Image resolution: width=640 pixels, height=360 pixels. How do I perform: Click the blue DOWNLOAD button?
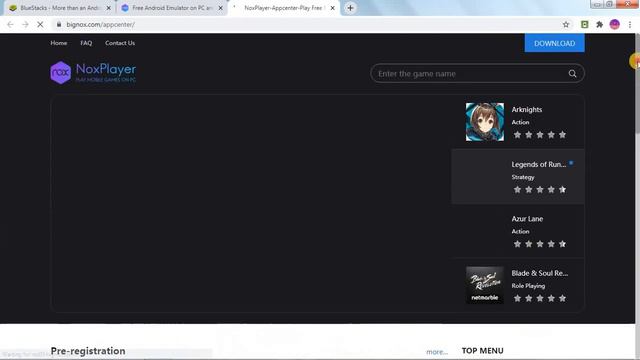click(554, 43)
